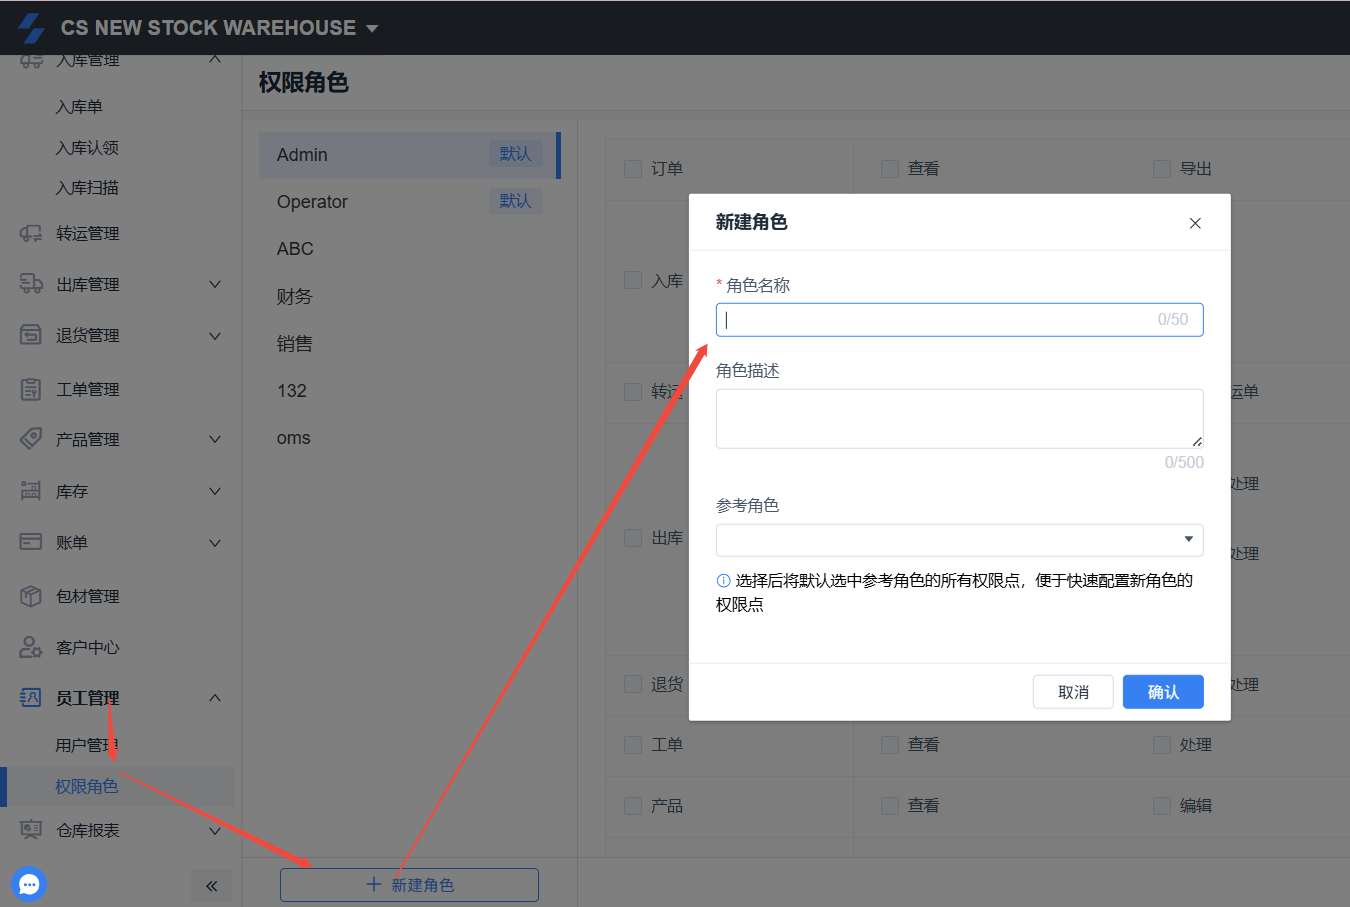Click the 客户中心 user icon
The image size is (1350, 907).
(31, 647)
